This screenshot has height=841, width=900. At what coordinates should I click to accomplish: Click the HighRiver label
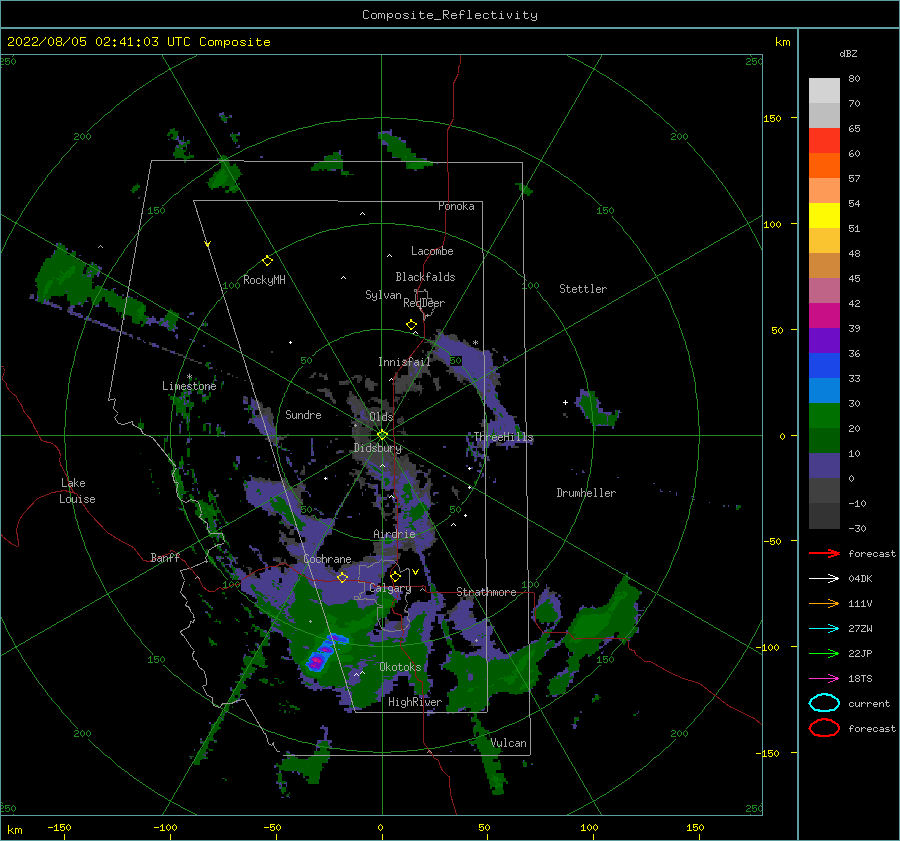(415, 702)
